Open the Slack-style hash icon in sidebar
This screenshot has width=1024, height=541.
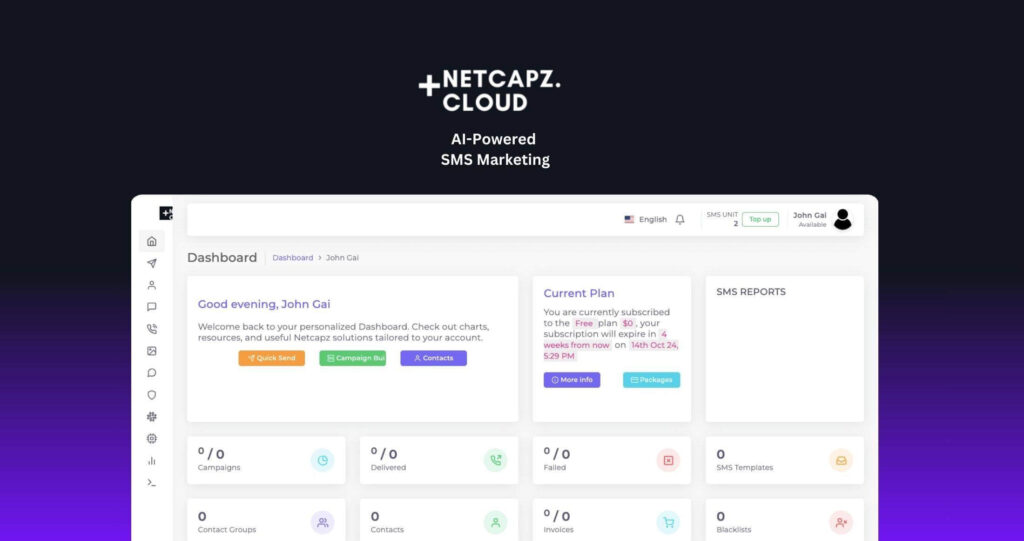tap(152, 417)
